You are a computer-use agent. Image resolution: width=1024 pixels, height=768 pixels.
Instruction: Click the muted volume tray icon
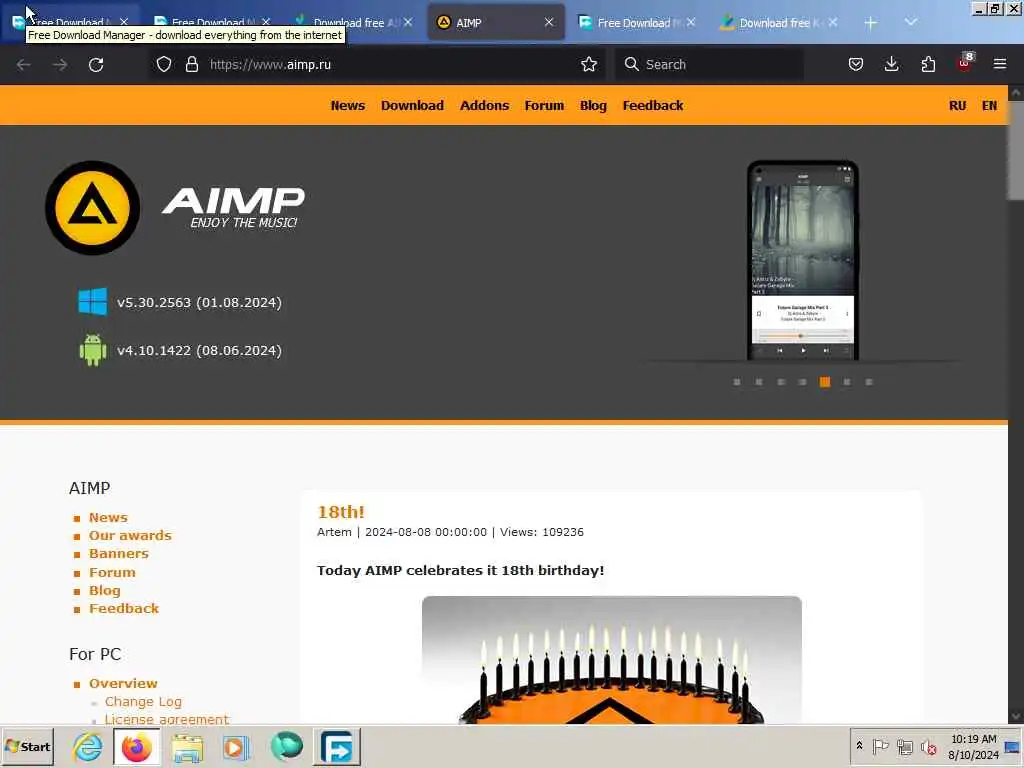pyautogui.click(x=928, y=746)
